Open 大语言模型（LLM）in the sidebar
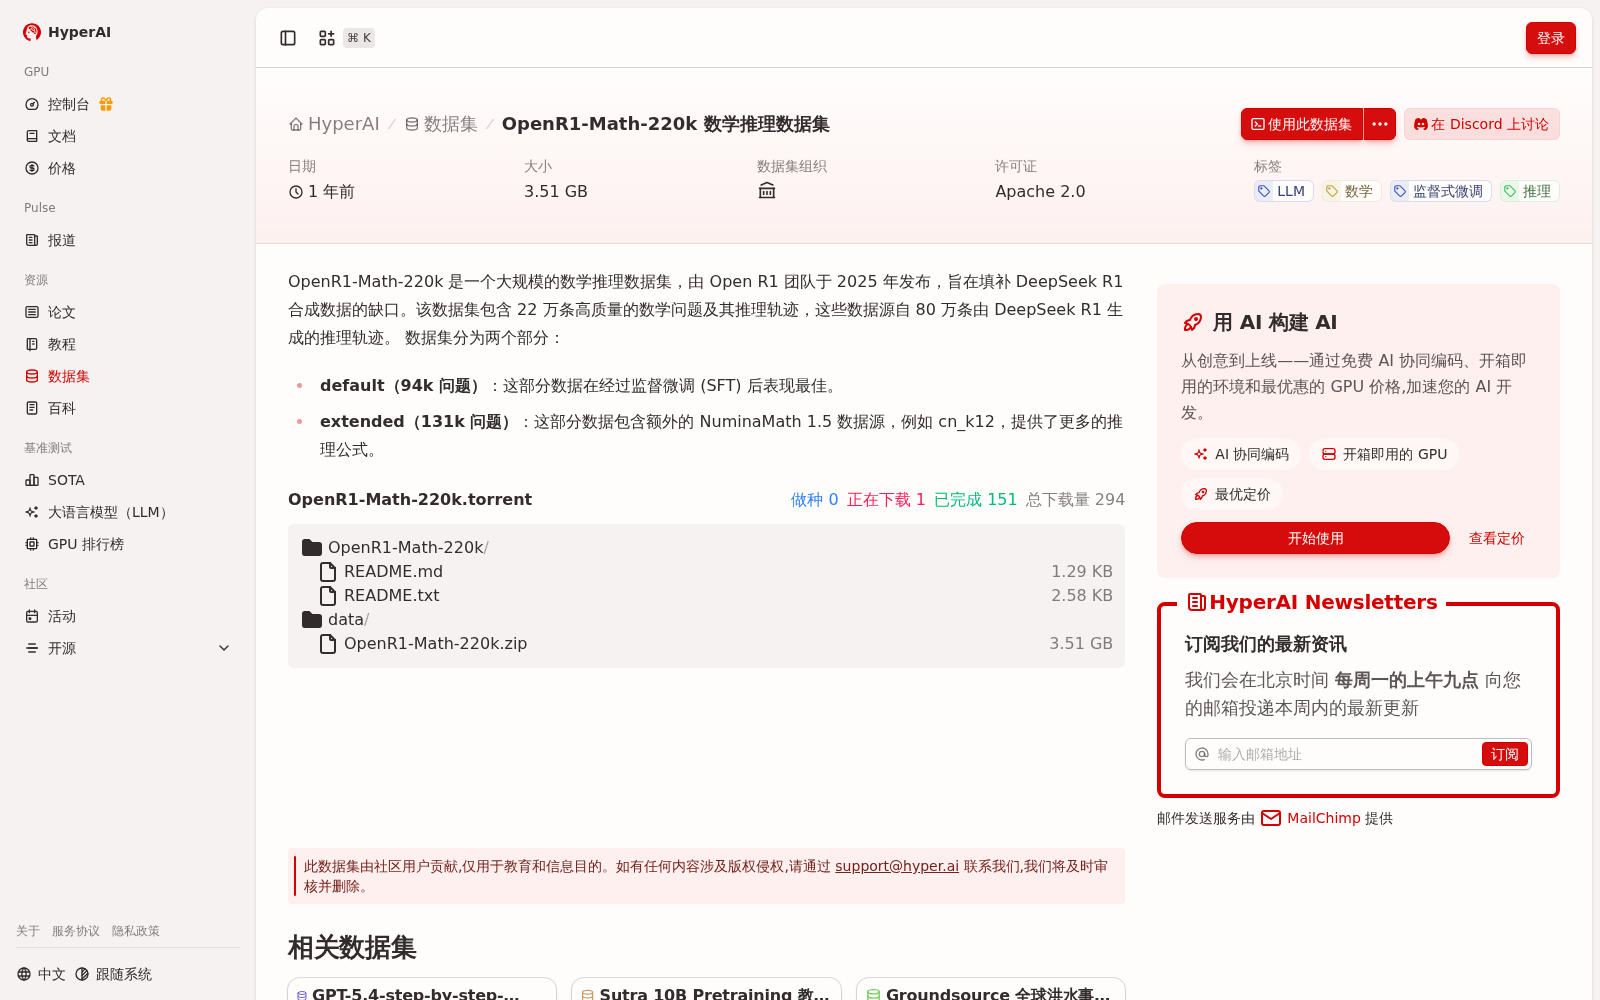The image size is (1600, 1000). pos(110,512)
